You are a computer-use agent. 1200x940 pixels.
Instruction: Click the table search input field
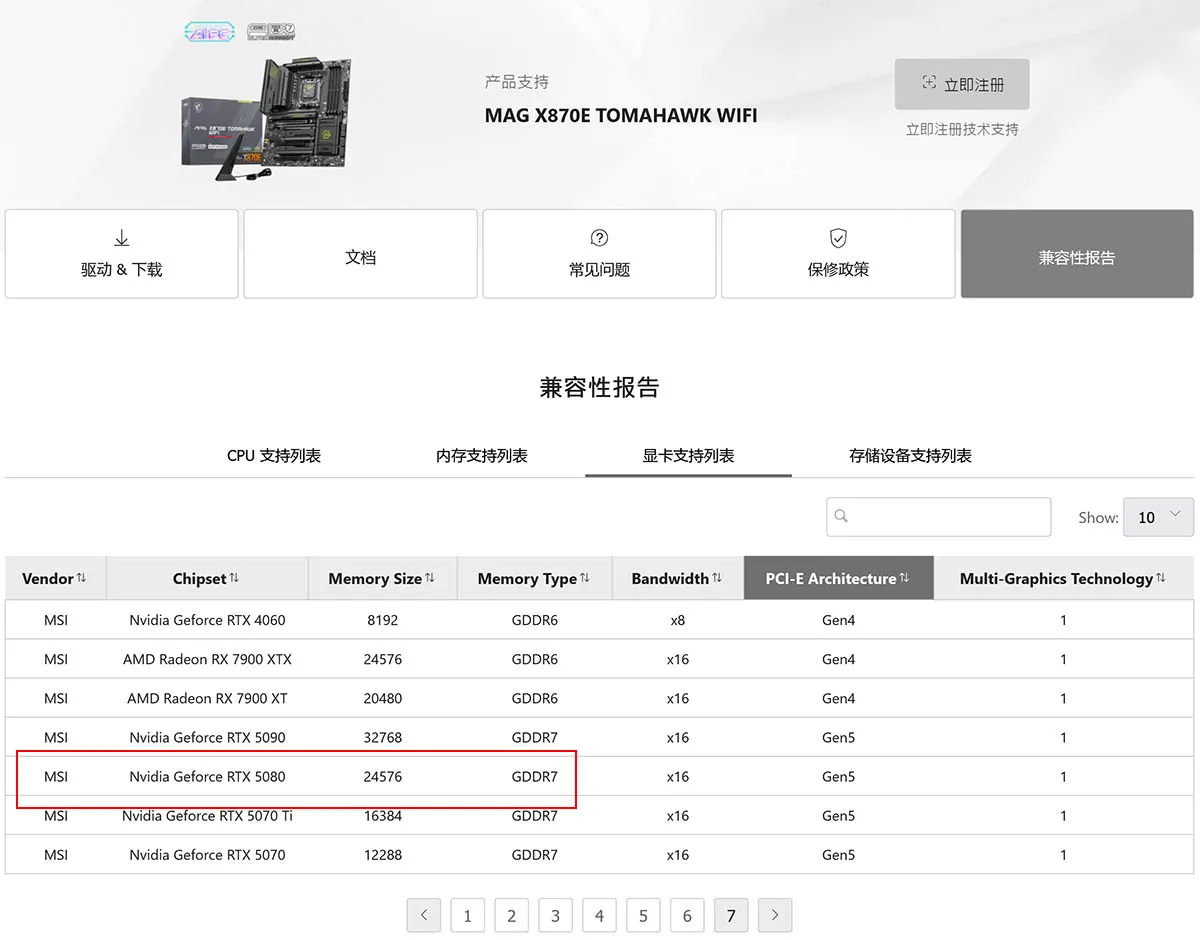(938, 517)
